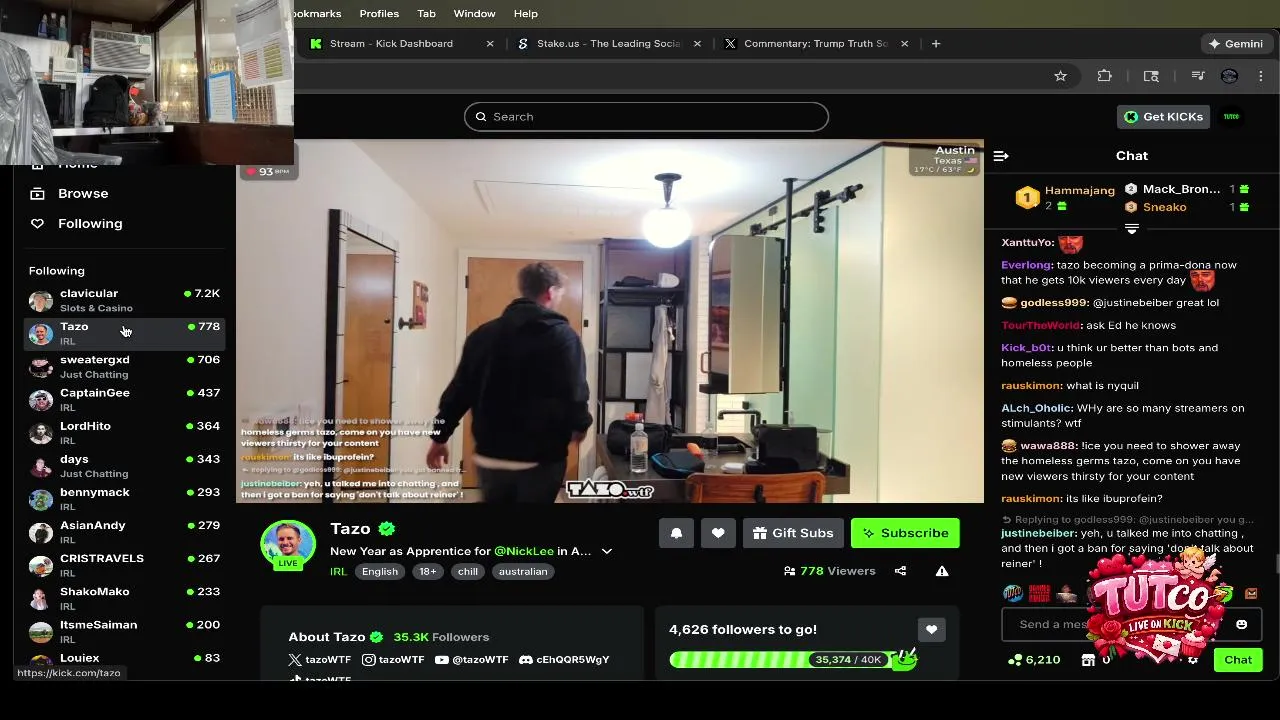
Task: Report stream via warning triangle icon
Action: point(942,571)
